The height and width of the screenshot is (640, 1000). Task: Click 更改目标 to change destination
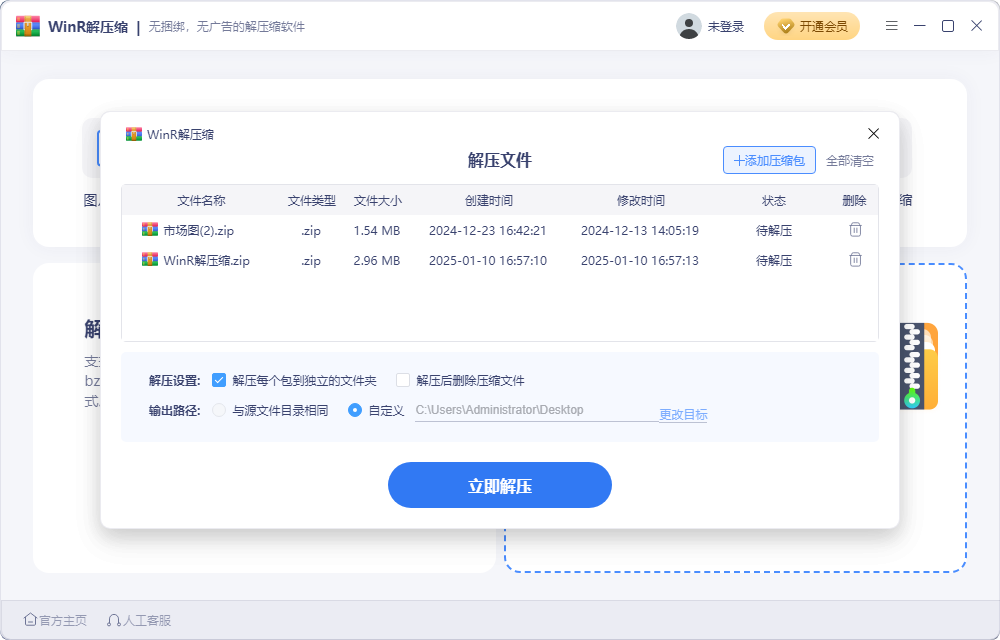[683, 414]
